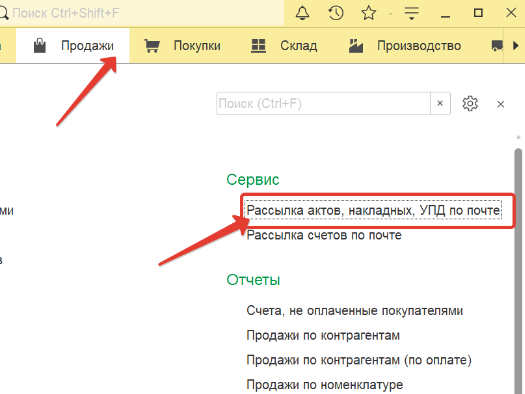
Task: Click the menu vertical scrollbar
Action: click(518, 271)
